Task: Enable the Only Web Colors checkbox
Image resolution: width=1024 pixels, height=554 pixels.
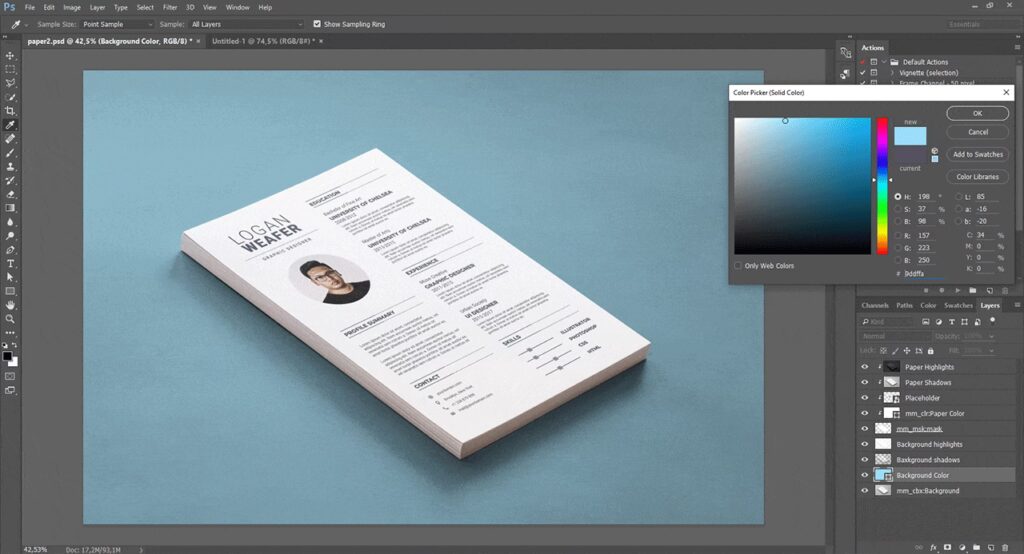Action: [x=739, y=266]
